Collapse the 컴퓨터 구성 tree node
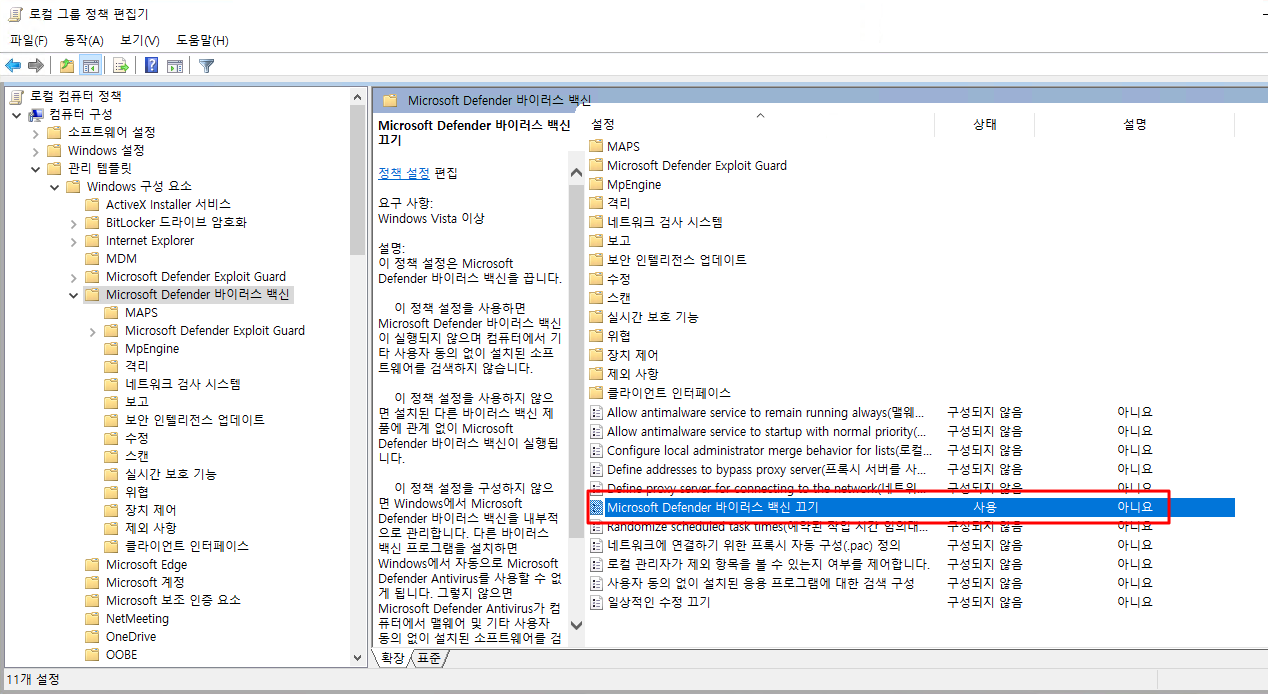 (x=16, y=114)
